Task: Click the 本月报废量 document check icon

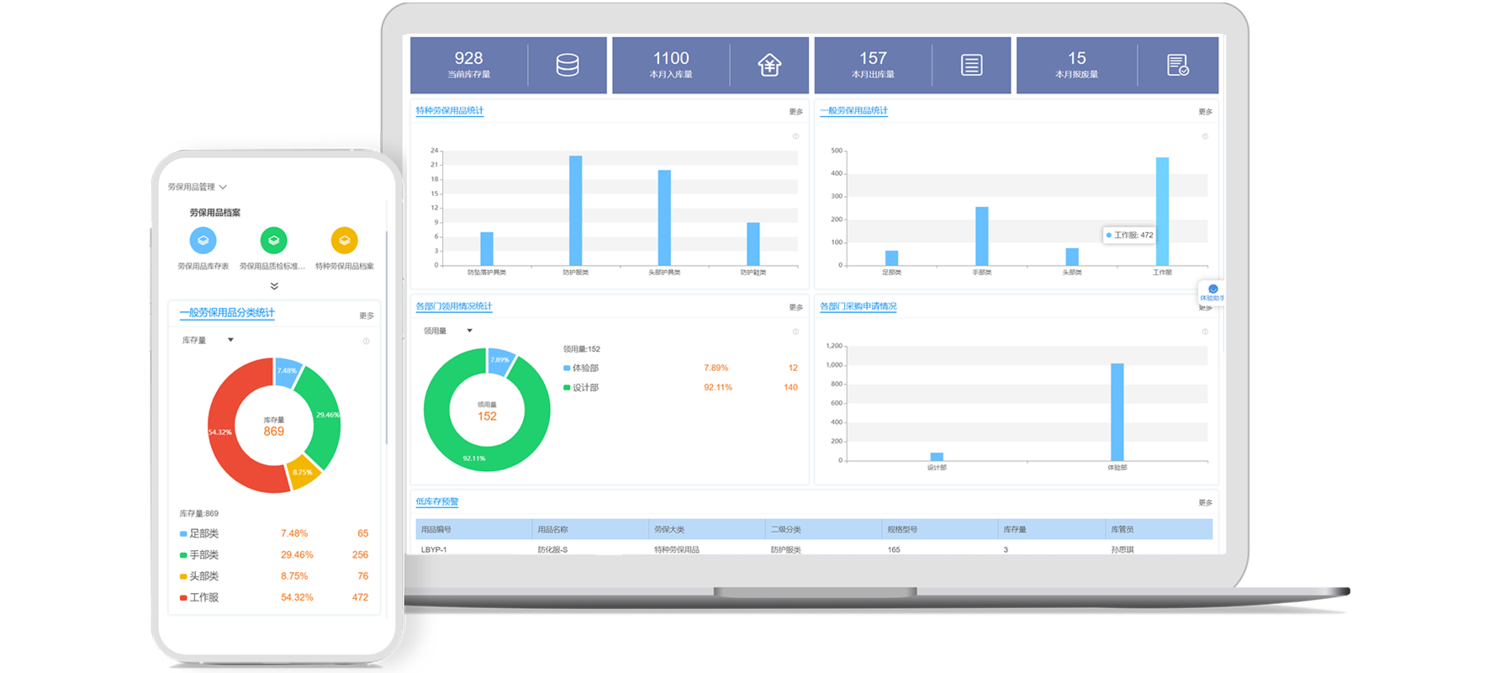Action: [x=1177, y=65]
